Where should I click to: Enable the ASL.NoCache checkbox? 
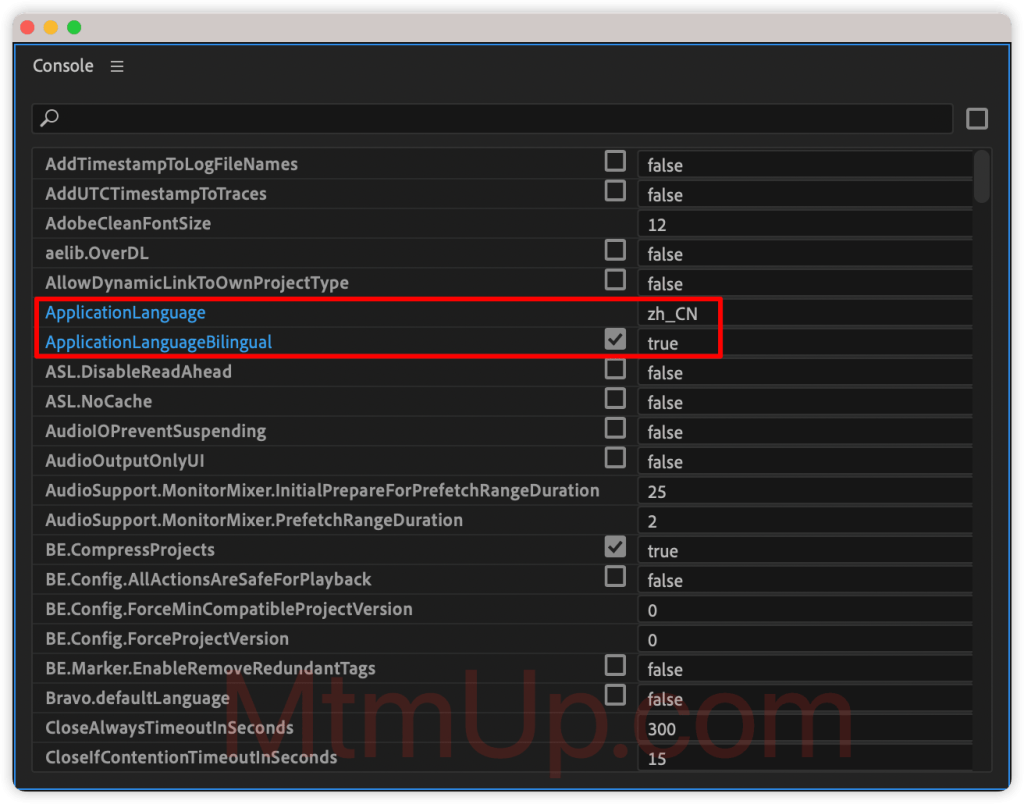615,399
